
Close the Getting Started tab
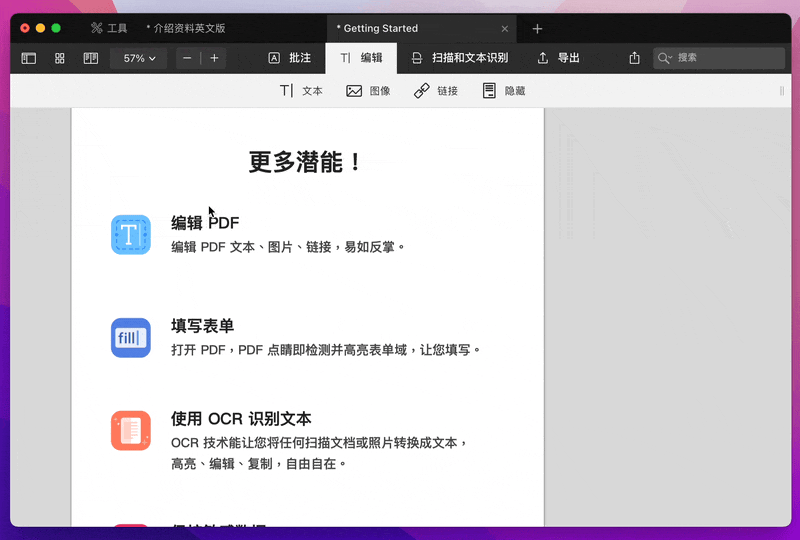(x=505, y=29)
